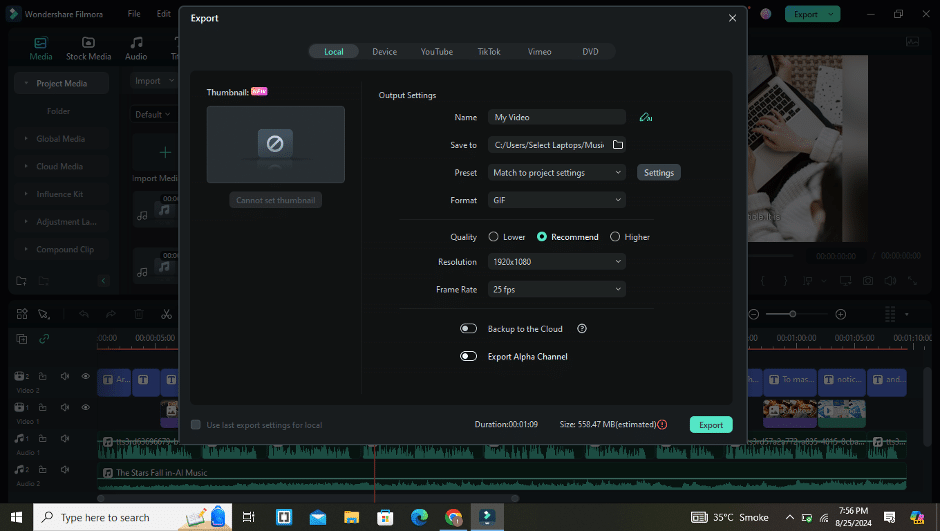Collapse the media sidebar with green arrow
Image resolution: width=941 pixels, height=531 pixels.
(x=103, y=281)
